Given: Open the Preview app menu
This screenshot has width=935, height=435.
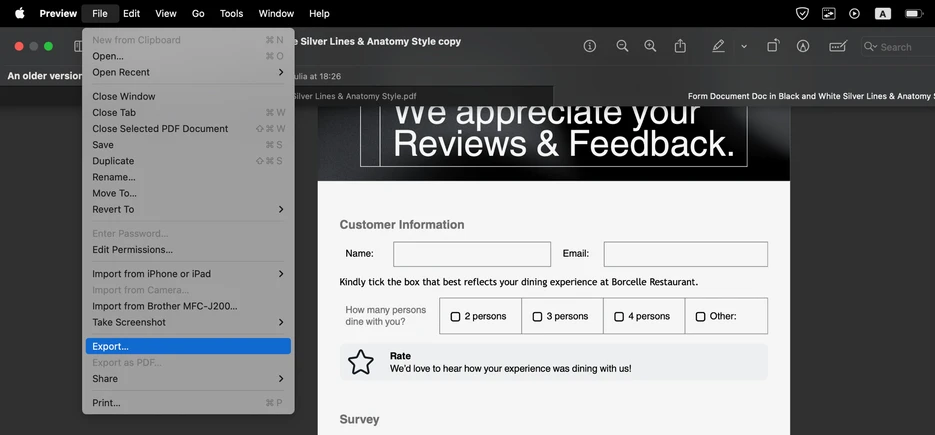Looking at the screenshot, I should pos(58,13).
